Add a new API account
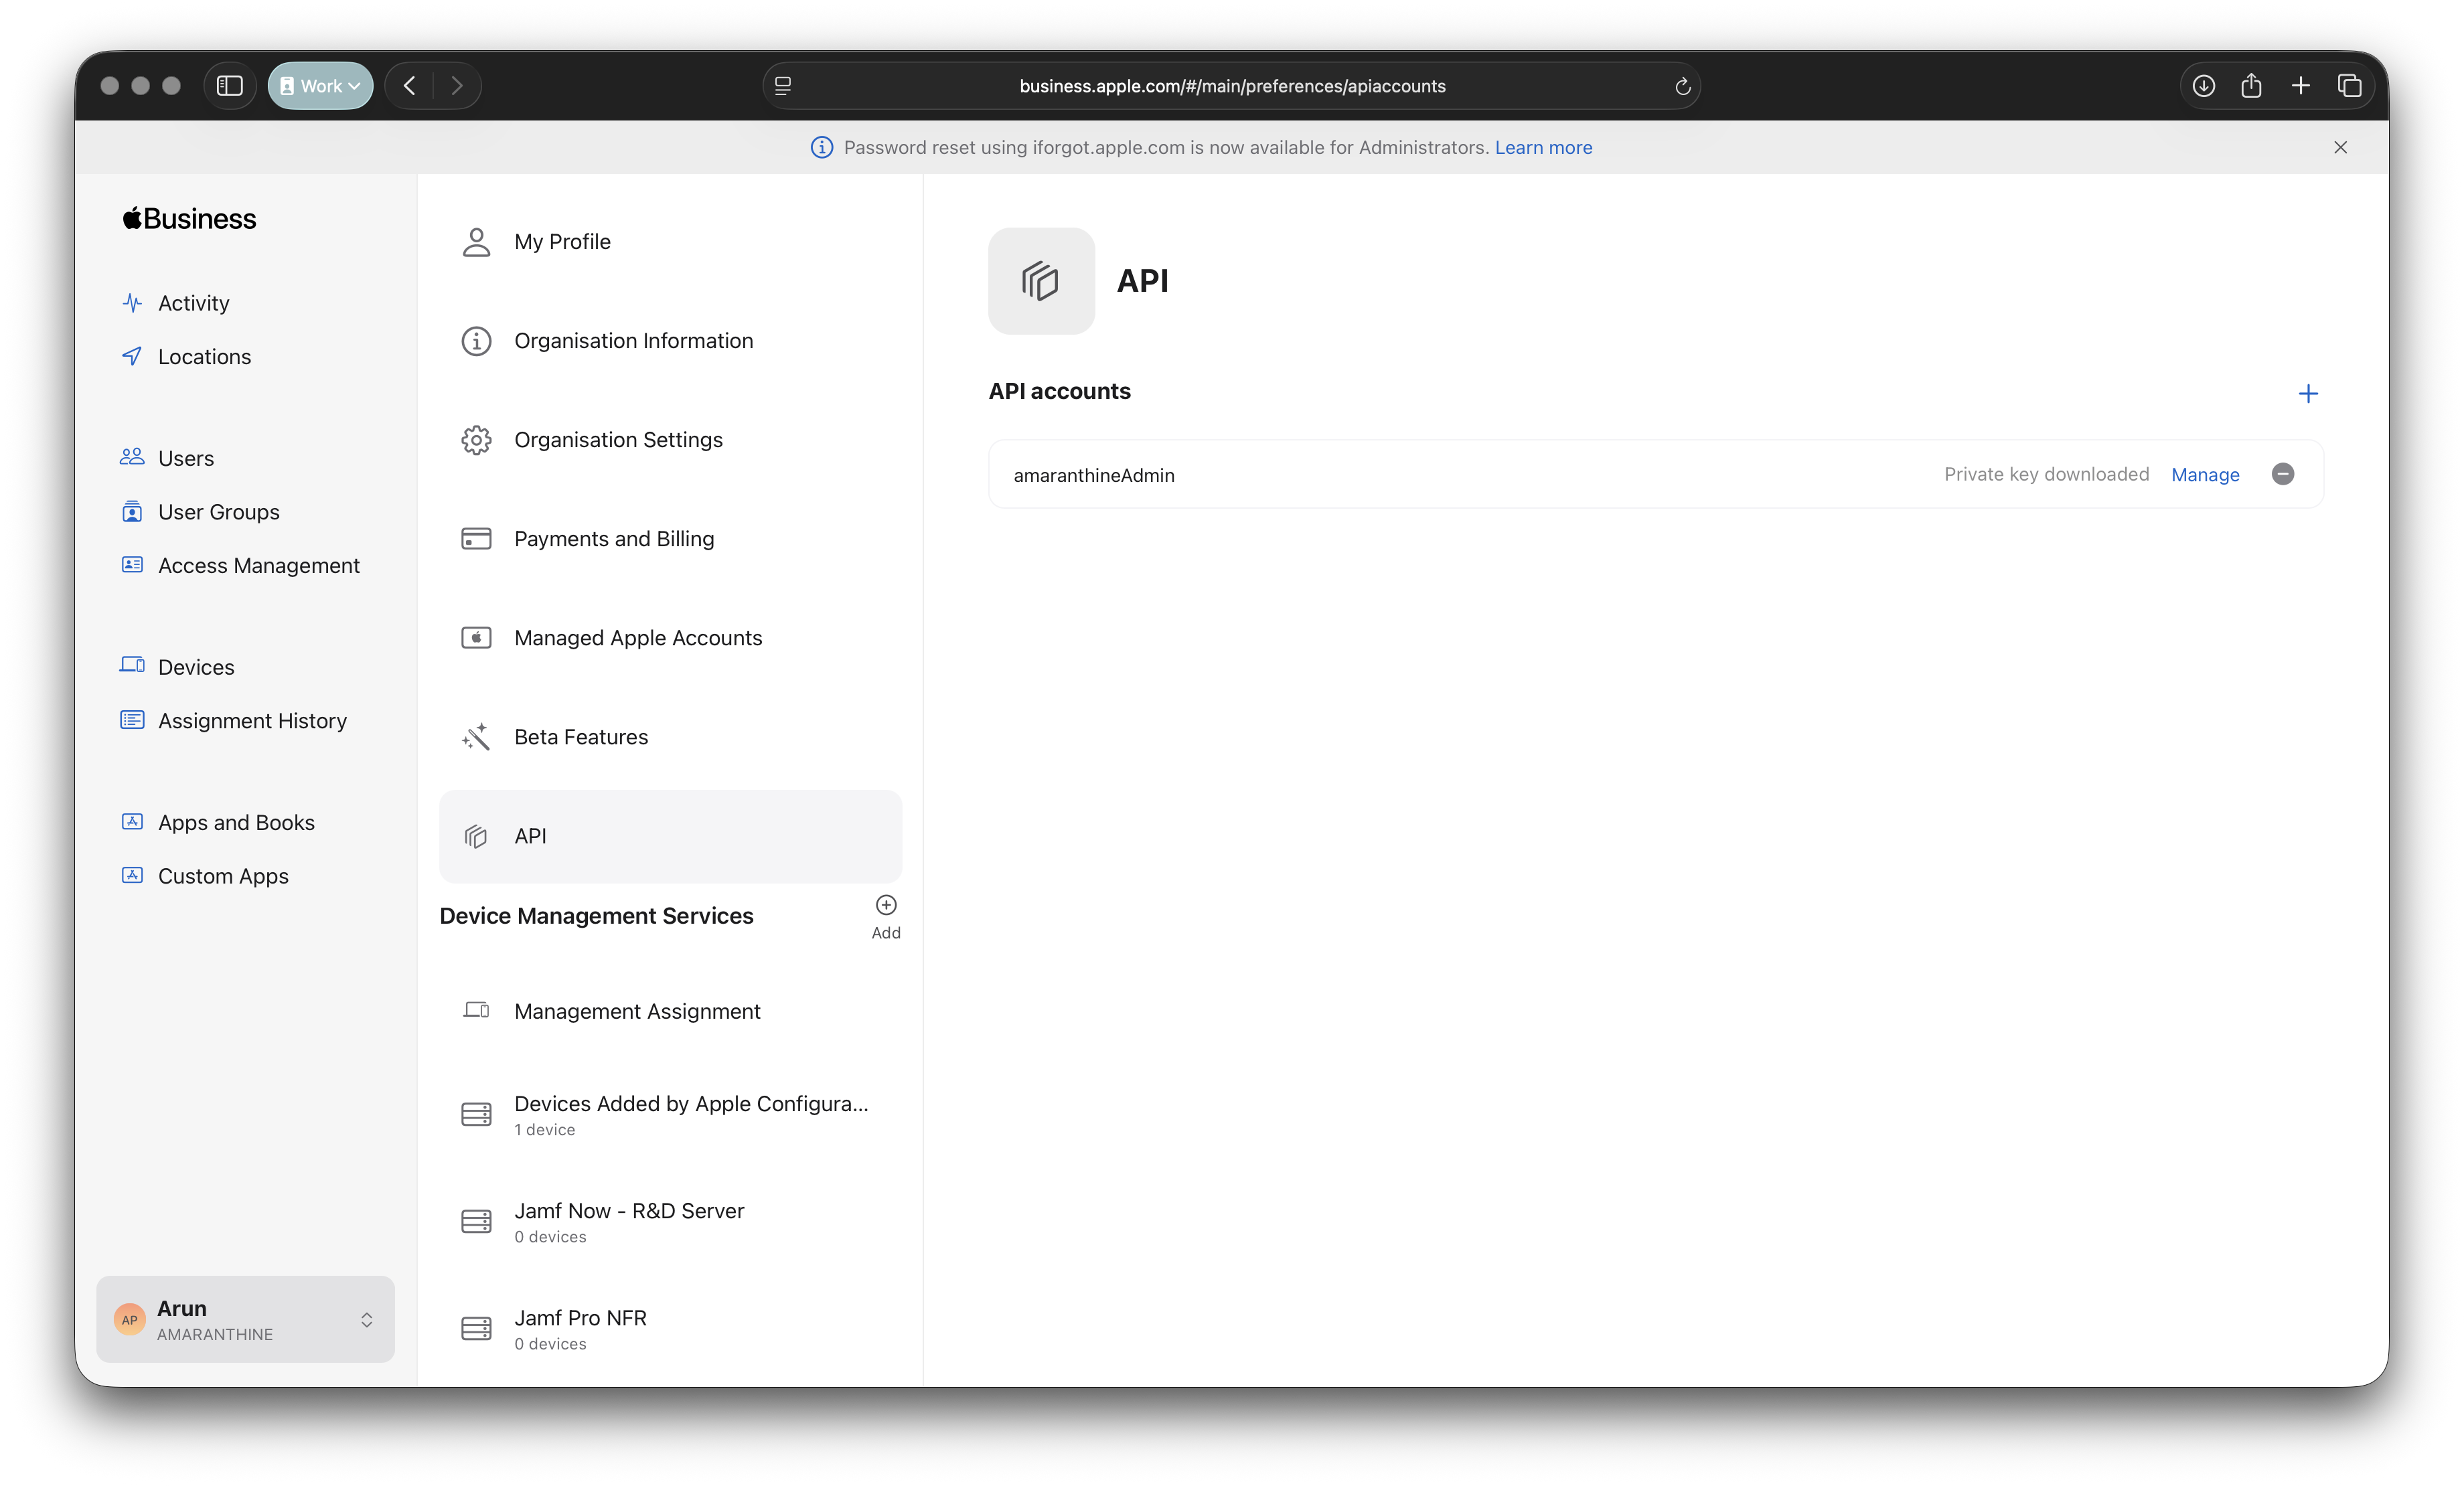 (2308, 394)
